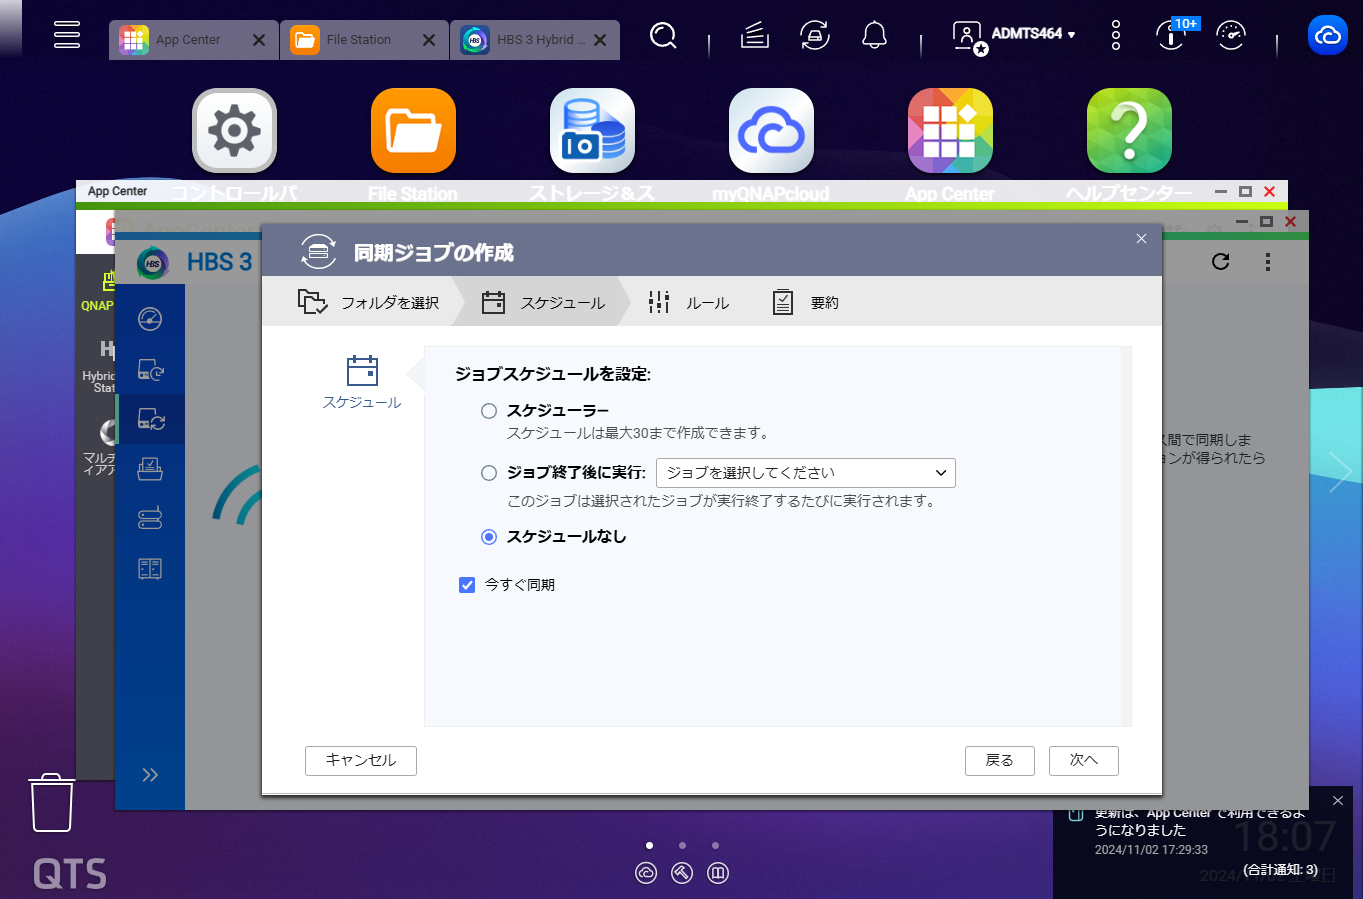Select the second desktop page dot
The width and height of the screenshot is (1363, 899).
click(x=682, y=845)
